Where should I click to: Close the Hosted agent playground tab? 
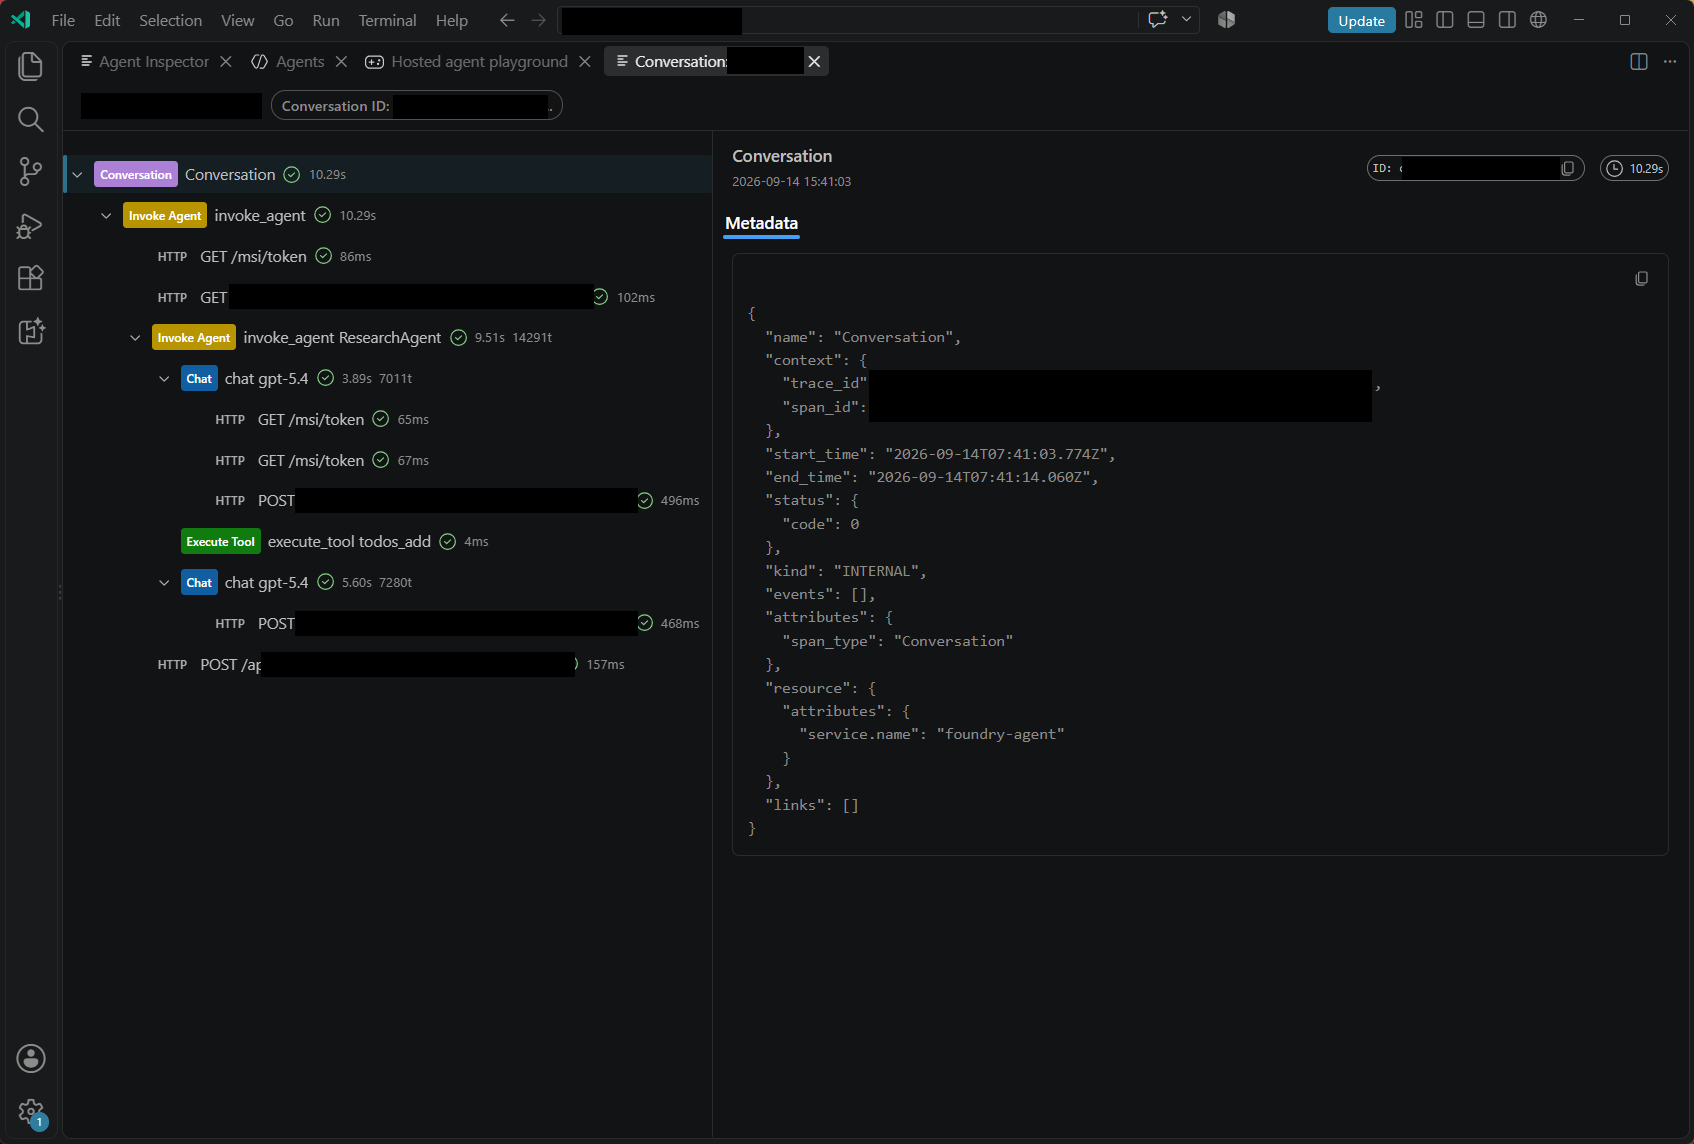click(x=585, y=62)
